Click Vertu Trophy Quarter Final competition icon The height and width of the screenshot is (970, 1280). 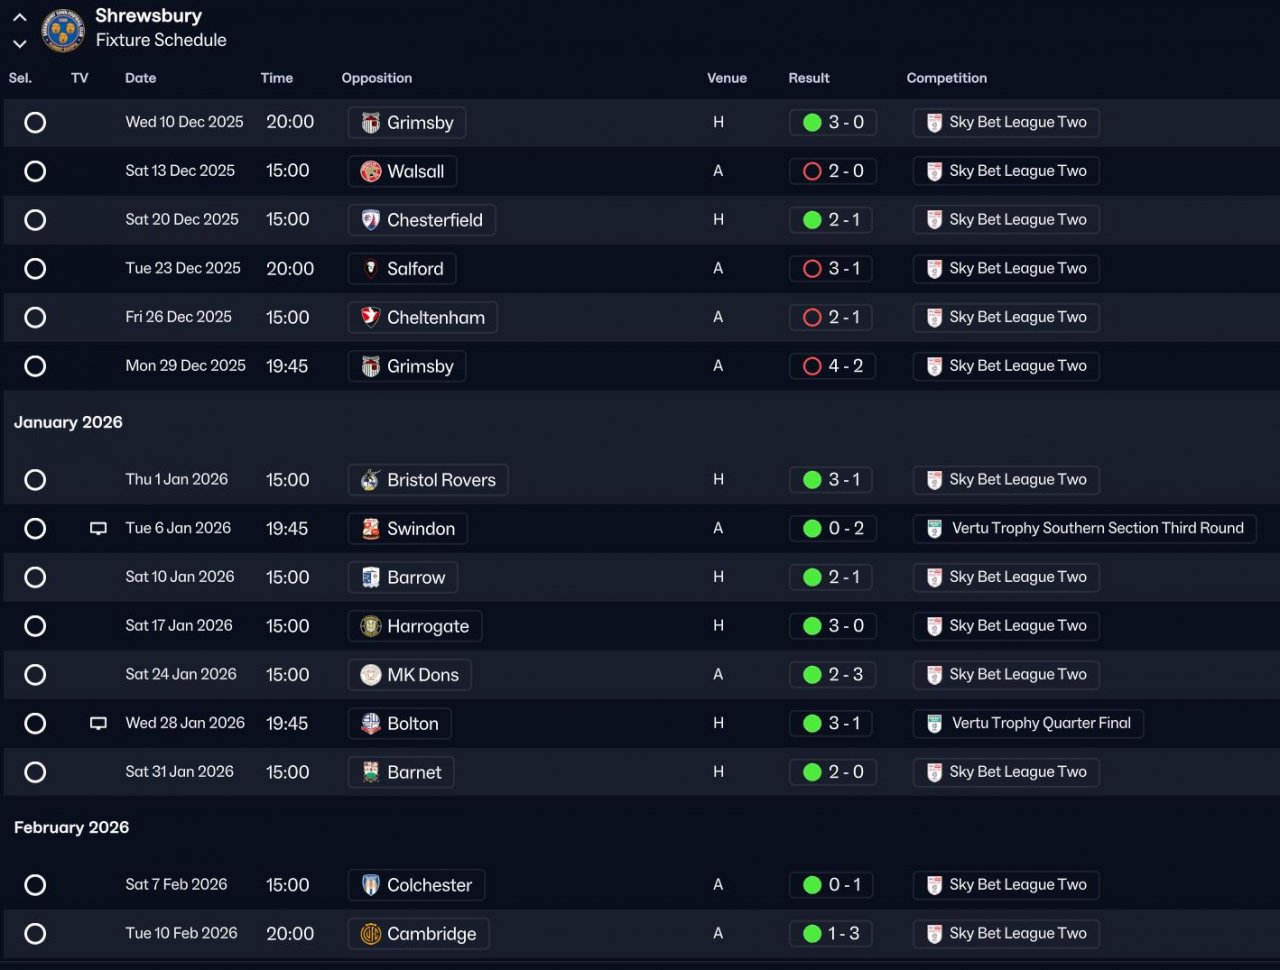935,724
